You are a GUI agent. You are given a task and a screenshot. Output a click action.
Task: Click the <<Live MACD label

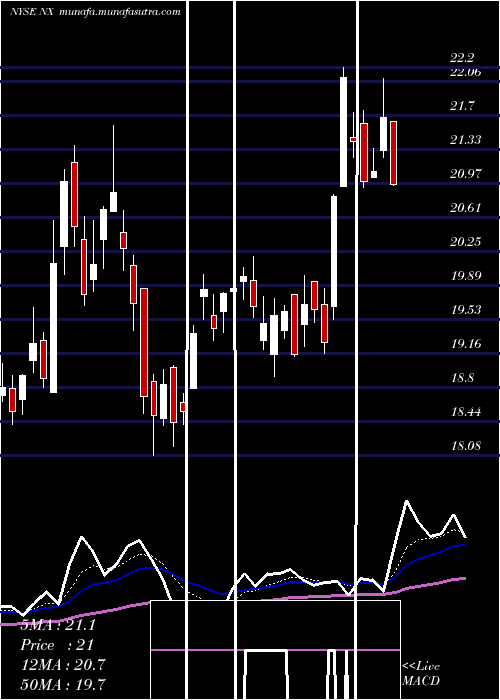click(421, 673)
